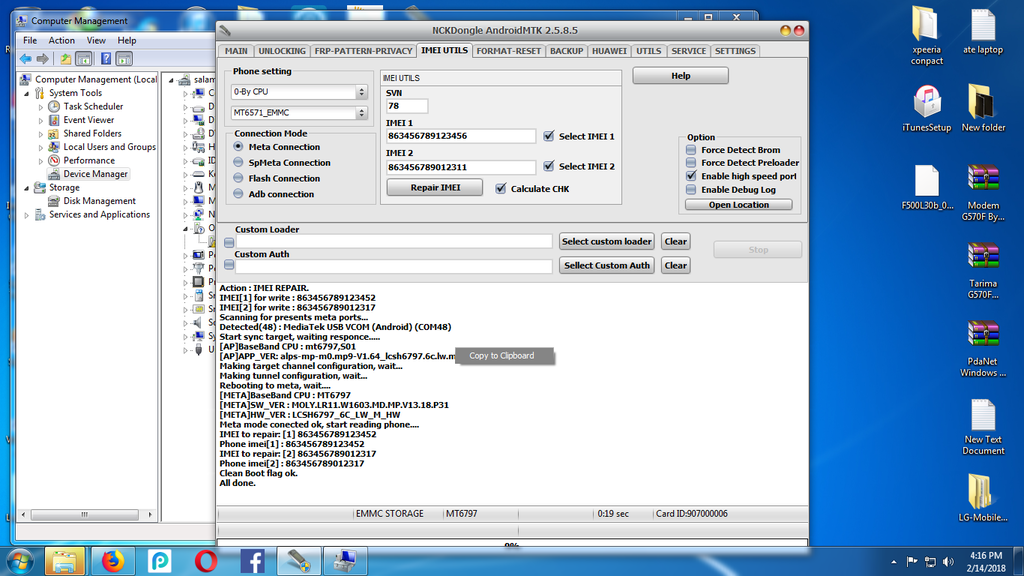The width and height of the screenshot is (1024, 576).
Task: Click Sellect Custom Auth button
Action: tap(607, 265)
